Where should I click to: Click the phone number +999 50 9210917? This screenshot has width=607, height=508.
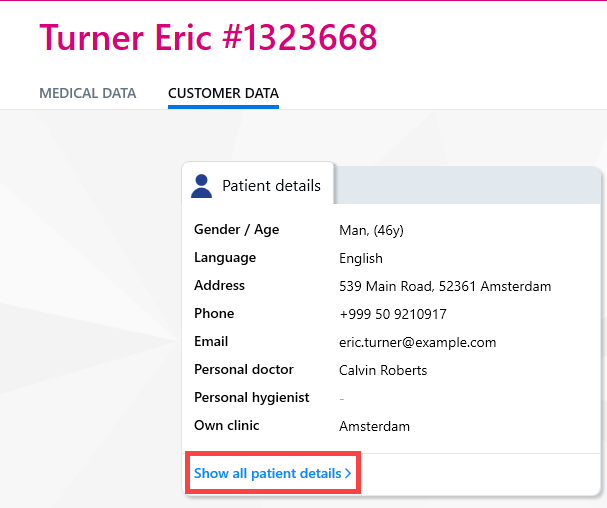click(x=393, y=314)
